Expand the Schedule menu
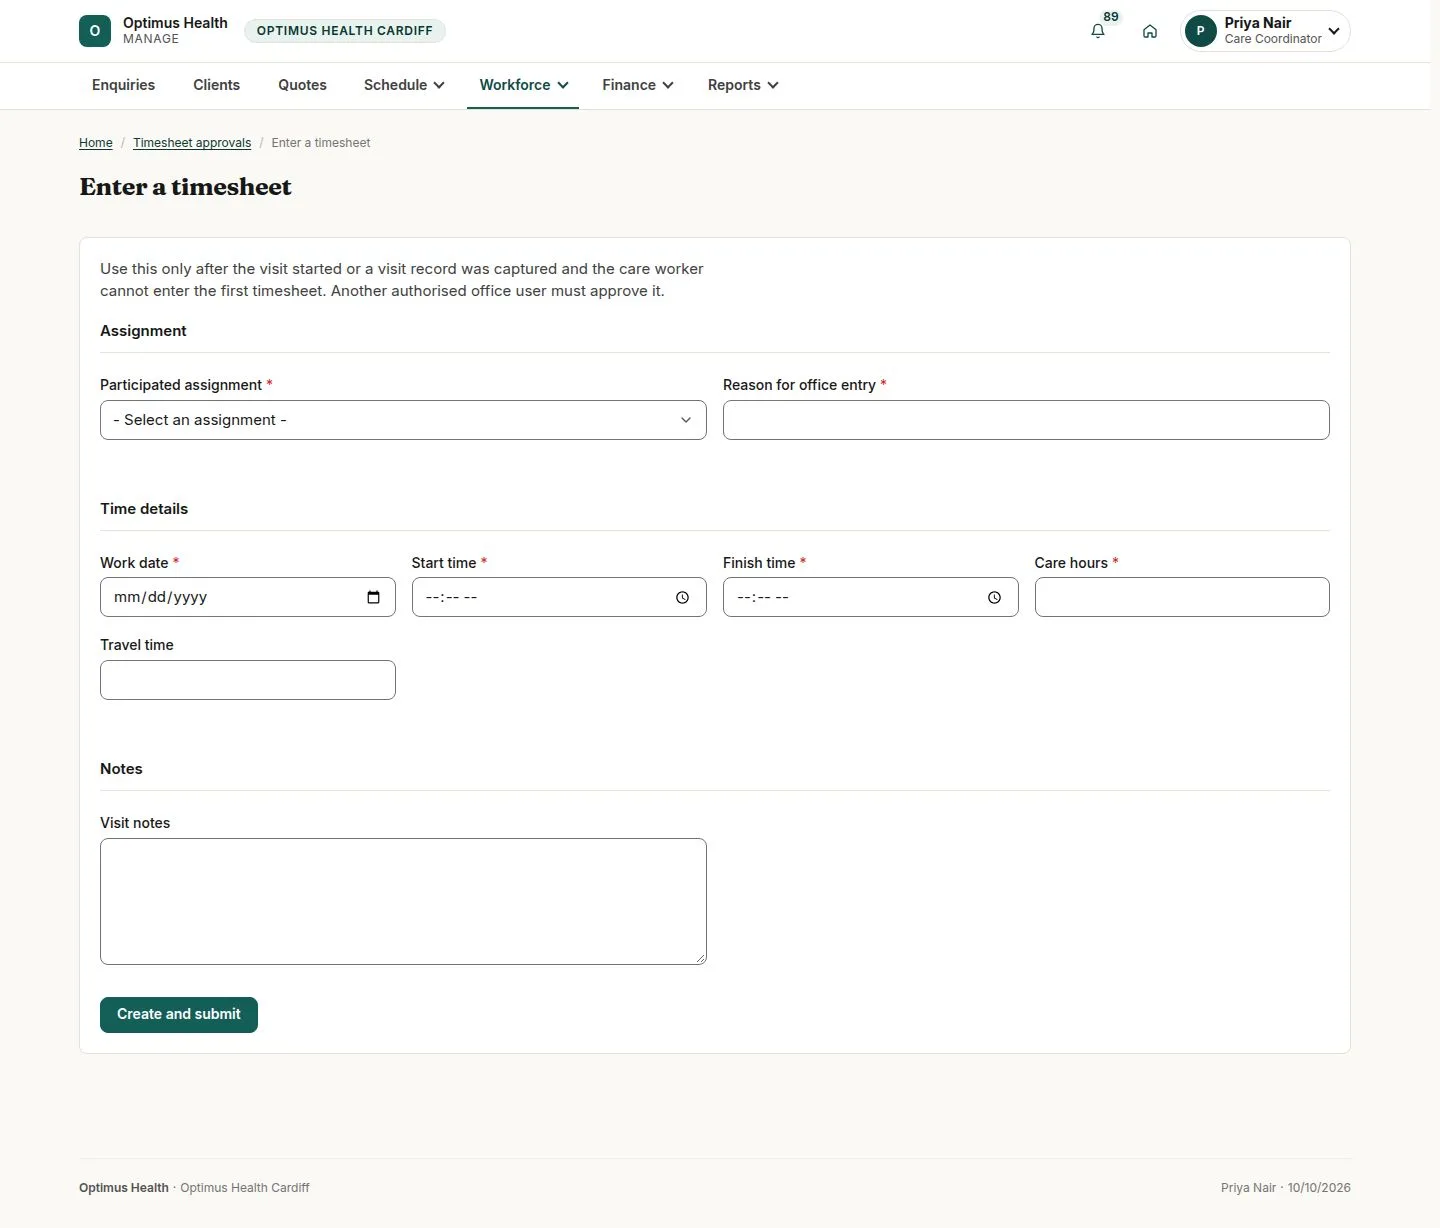 tap(404, 85)
